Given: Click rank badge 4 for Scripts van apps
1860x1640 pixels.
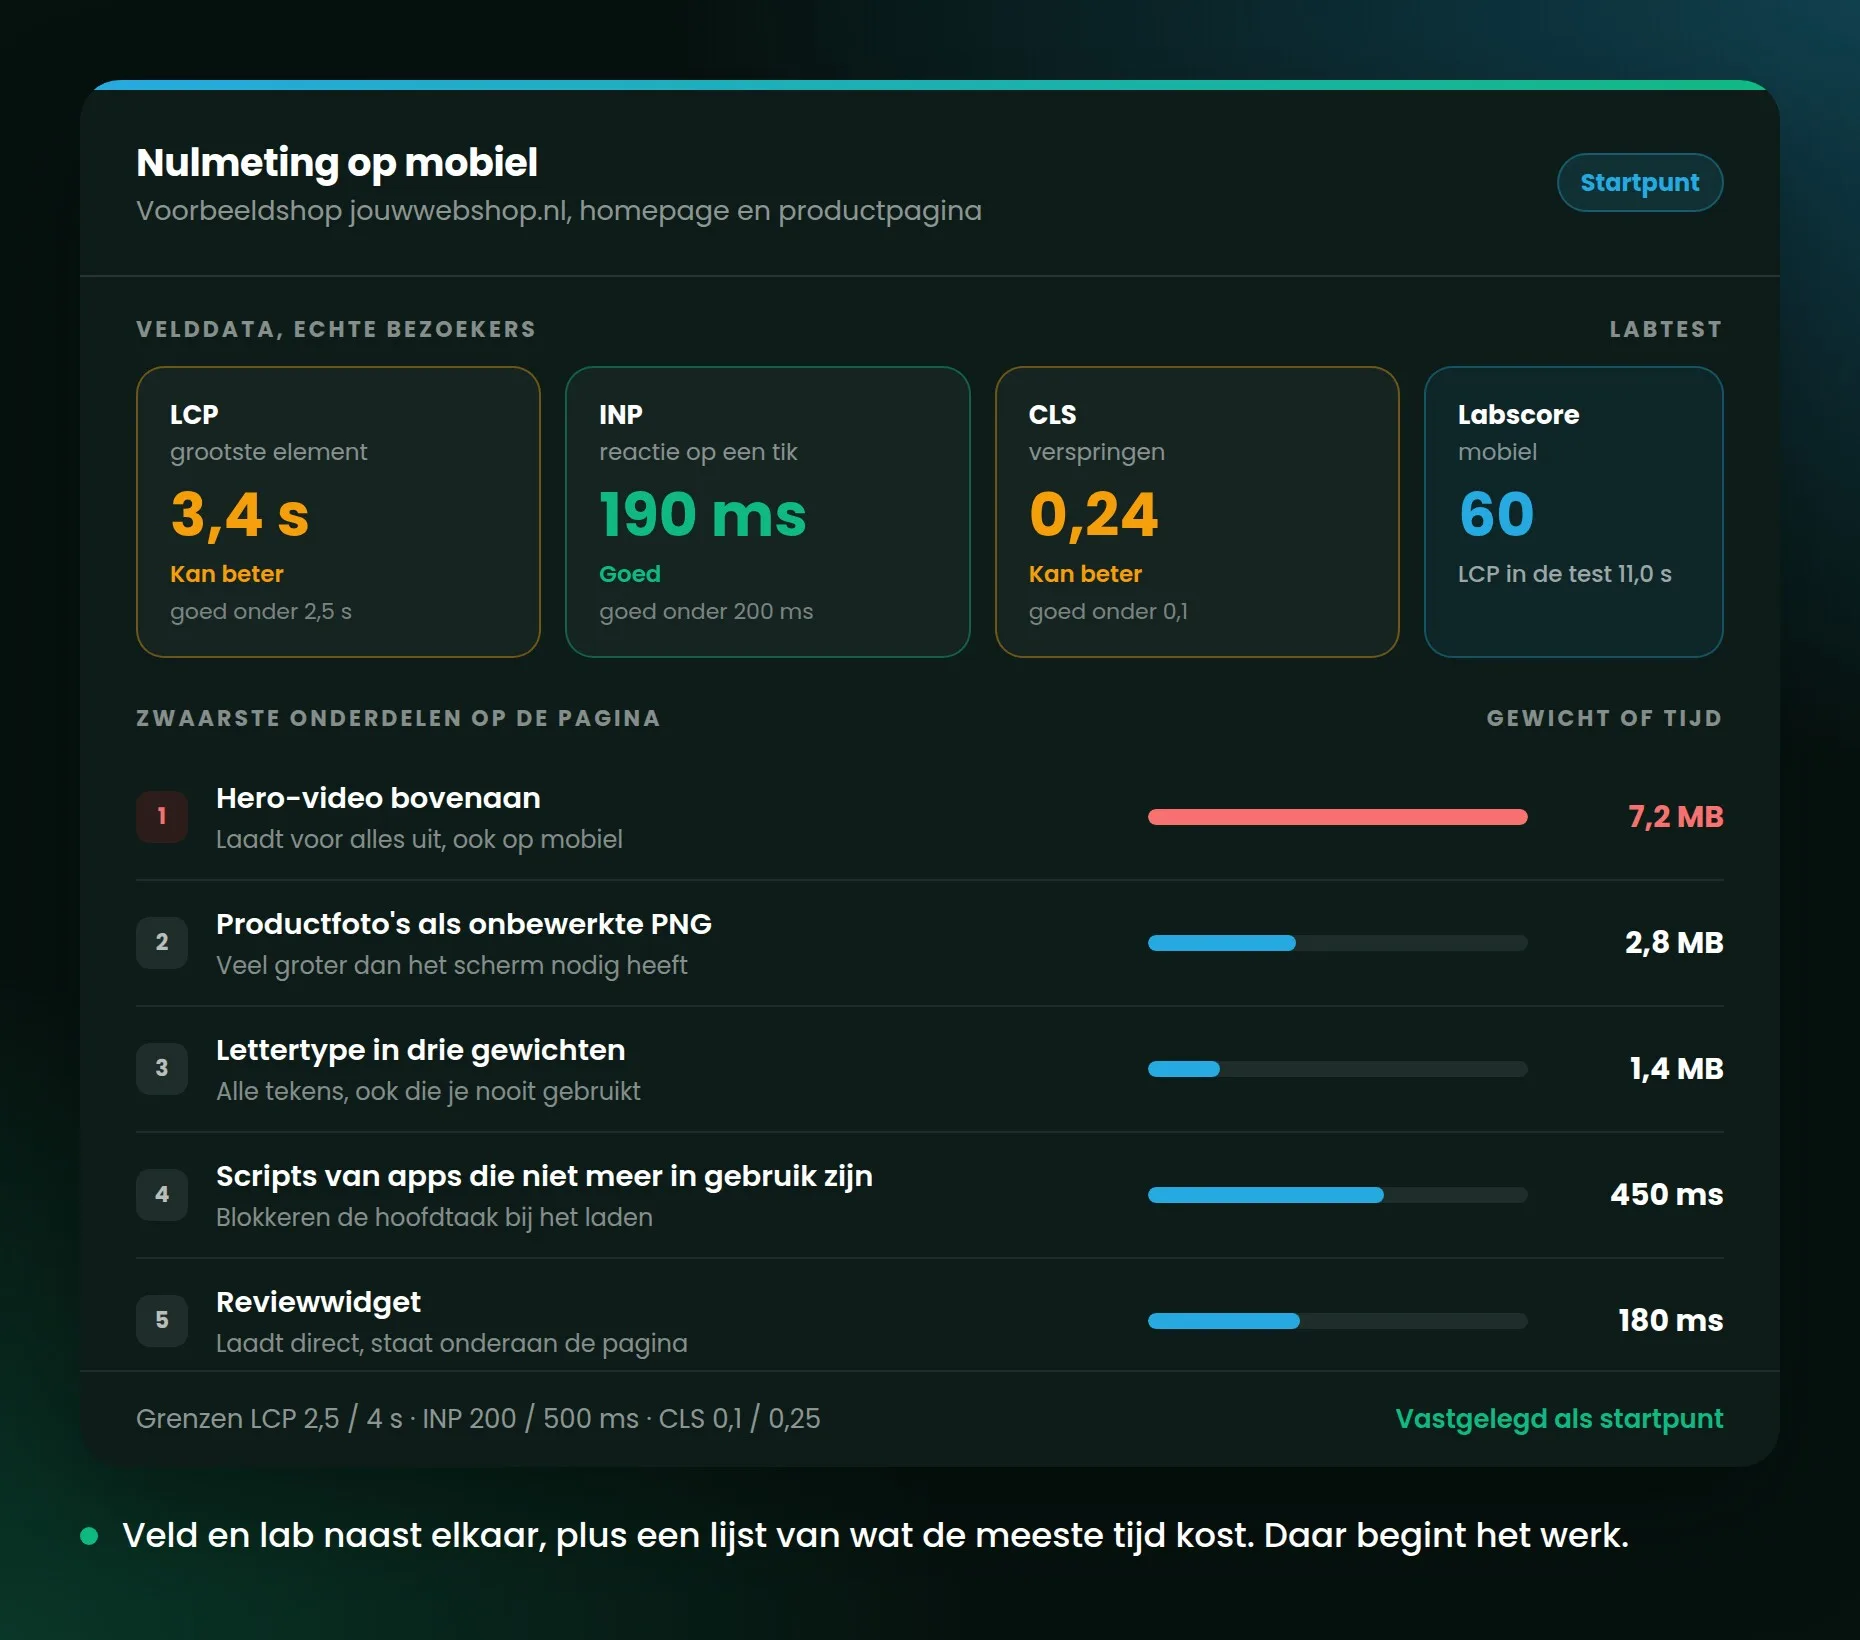Looking at the screenshot, I should (162, 1194).
